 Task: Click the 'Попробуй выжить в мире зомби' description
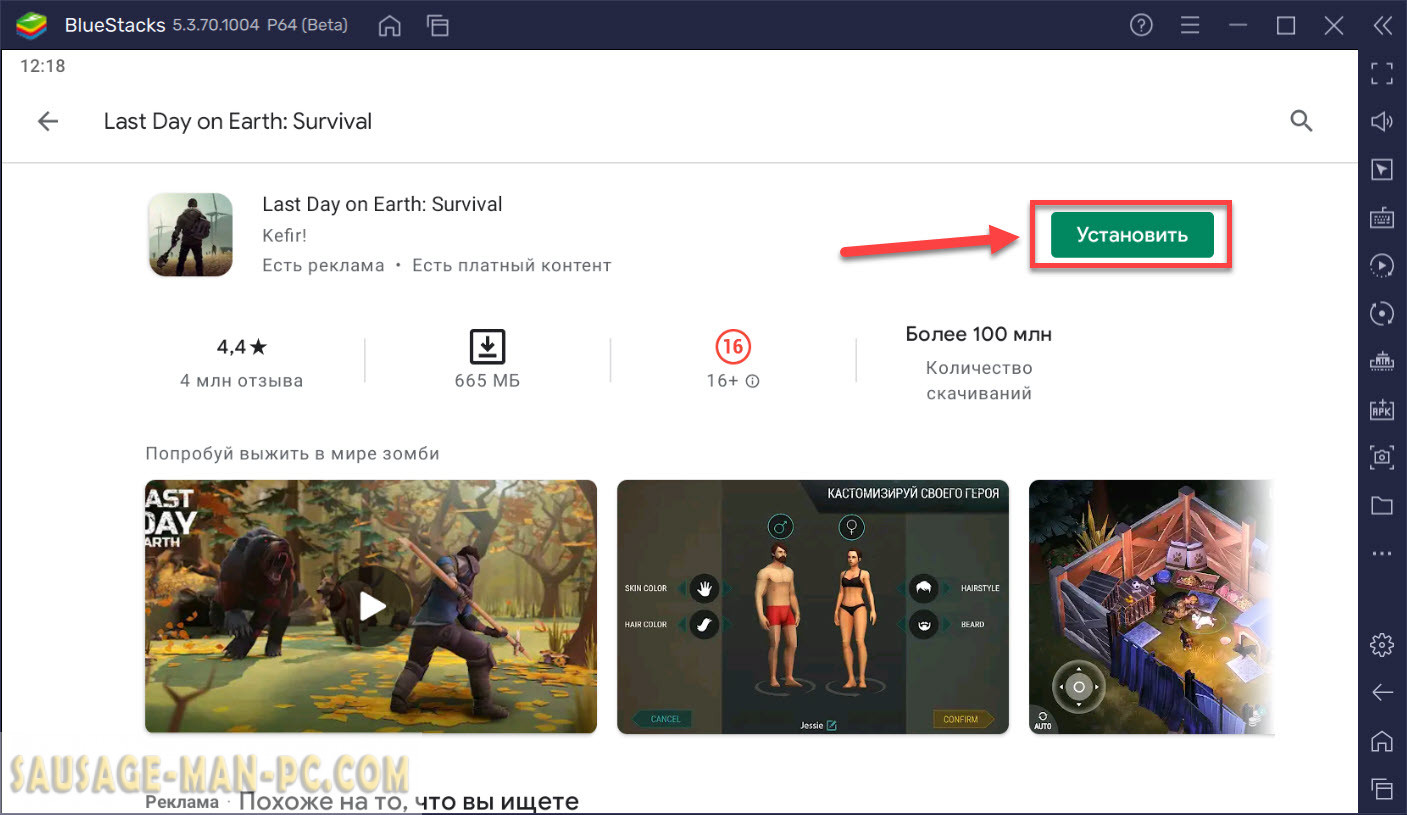point(292,453)
